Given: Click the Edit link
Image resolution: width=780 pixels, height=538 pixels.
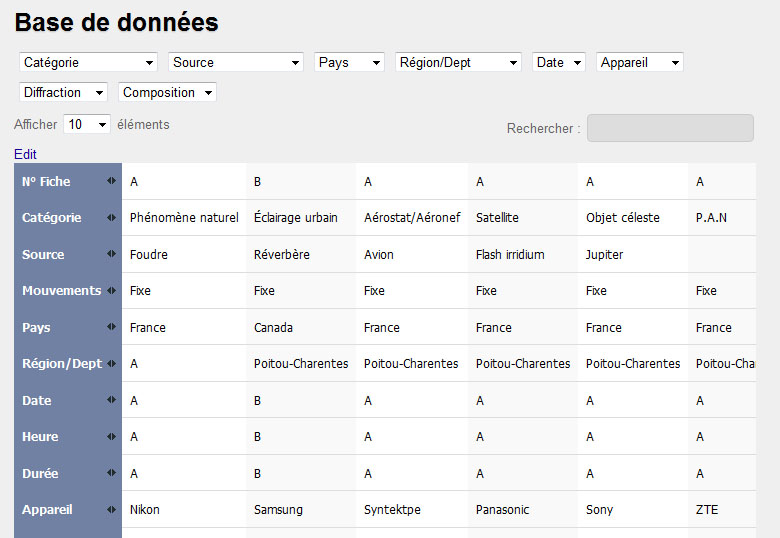Looking at the screenshot, I should tap(25, 154).
